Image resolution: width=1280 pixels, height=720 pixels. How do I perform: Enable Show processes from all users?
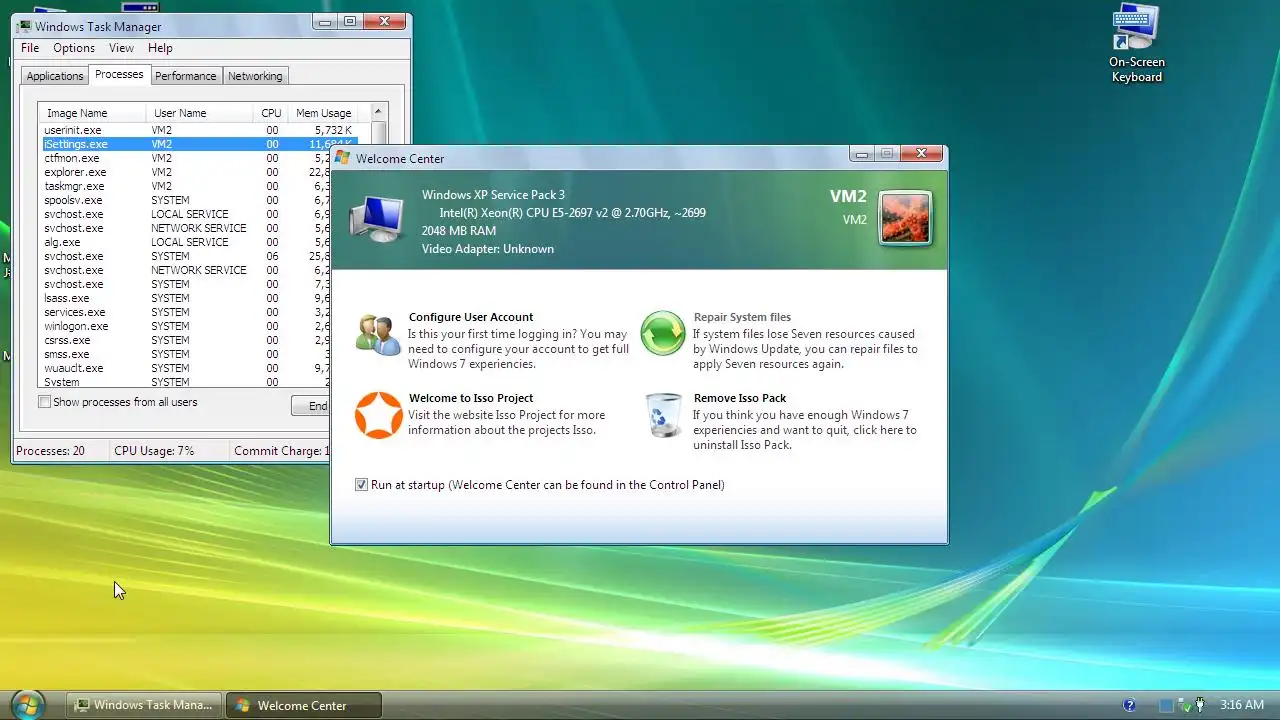point(44,402)
